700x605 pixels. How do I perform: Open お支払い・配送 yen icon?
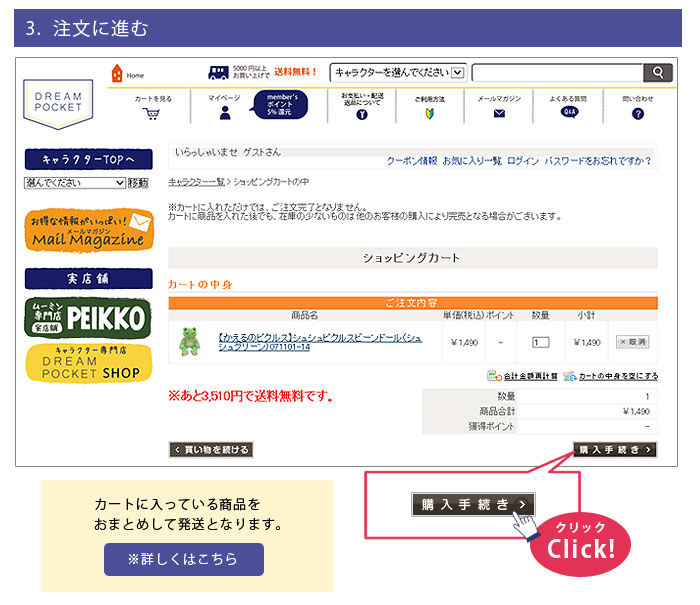(361, 115)
